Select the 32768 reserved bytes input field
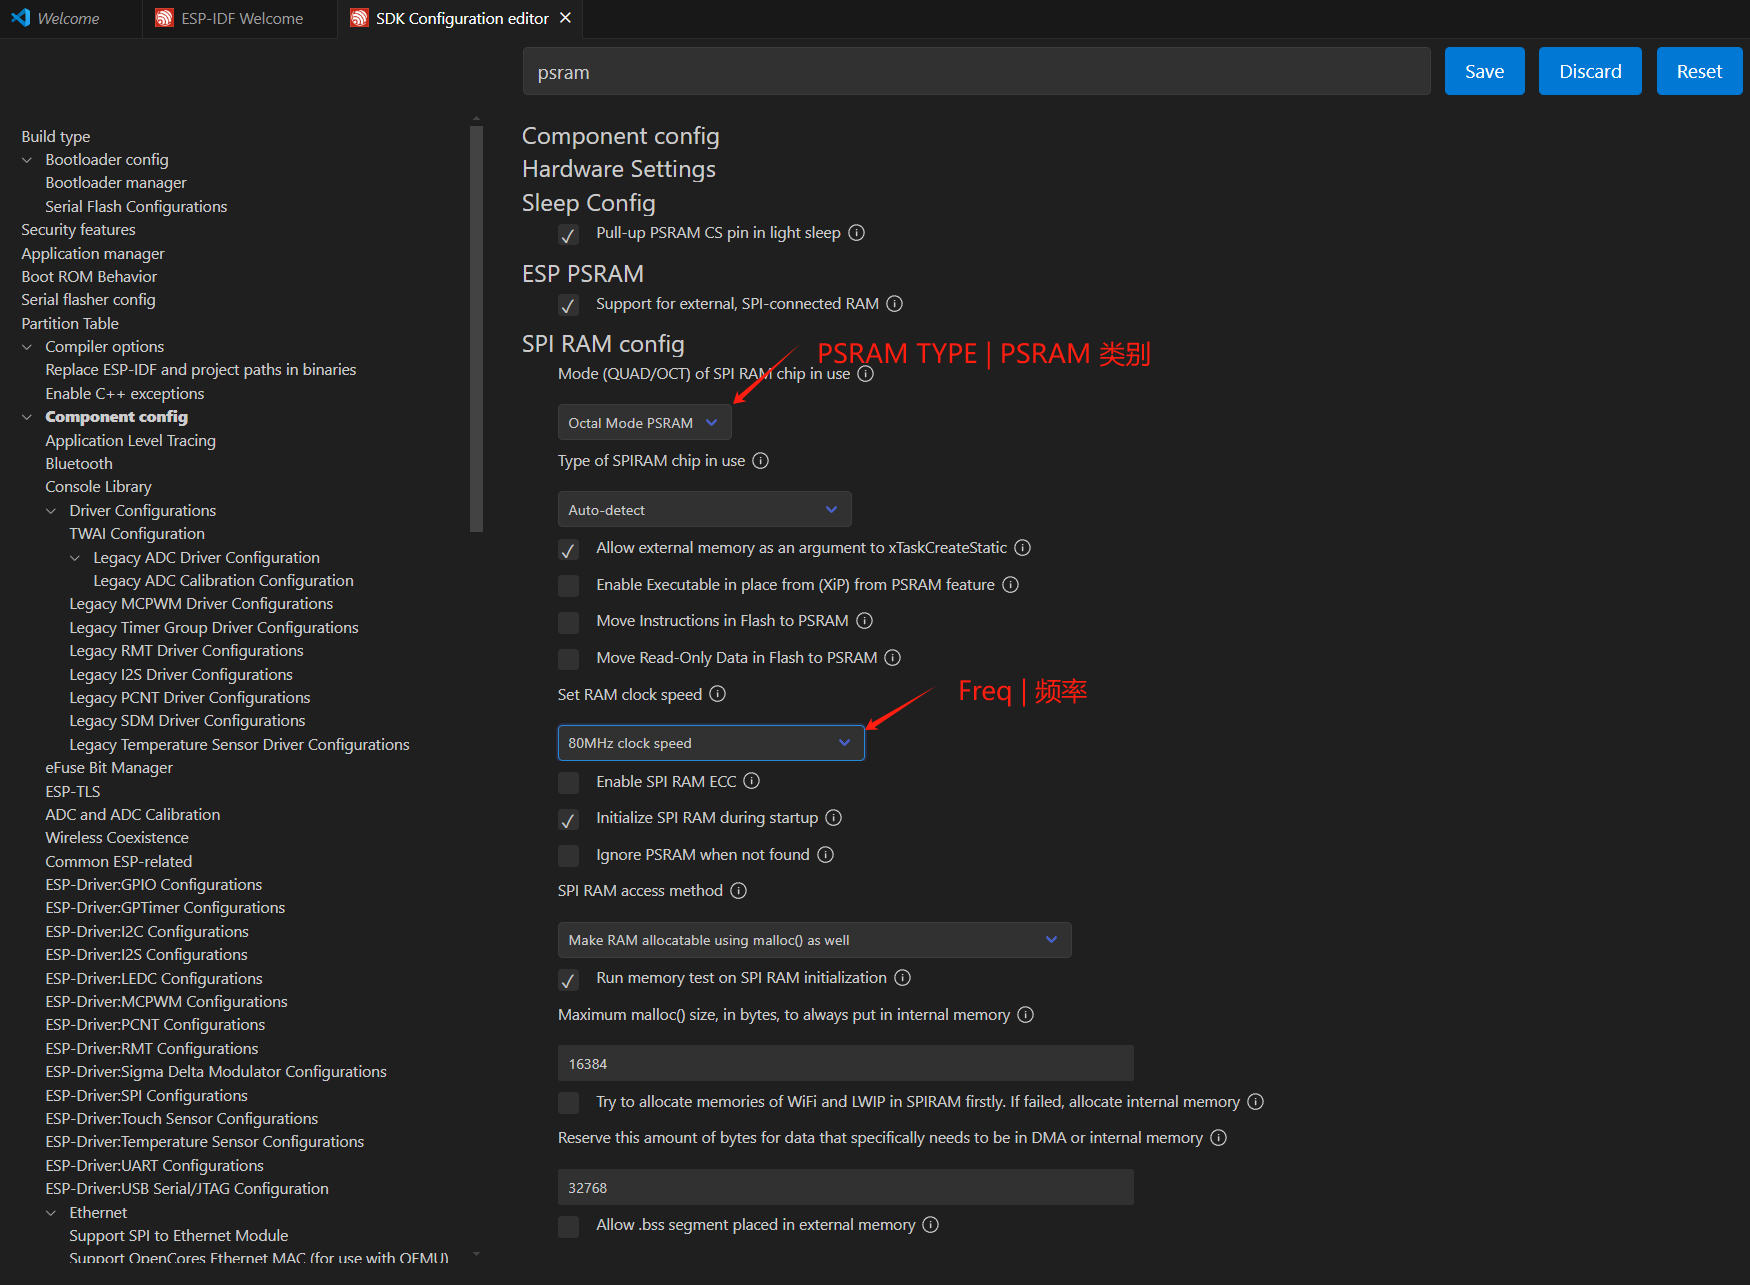This screenshot has width=1750, height=1285. tap(845, 1187)
